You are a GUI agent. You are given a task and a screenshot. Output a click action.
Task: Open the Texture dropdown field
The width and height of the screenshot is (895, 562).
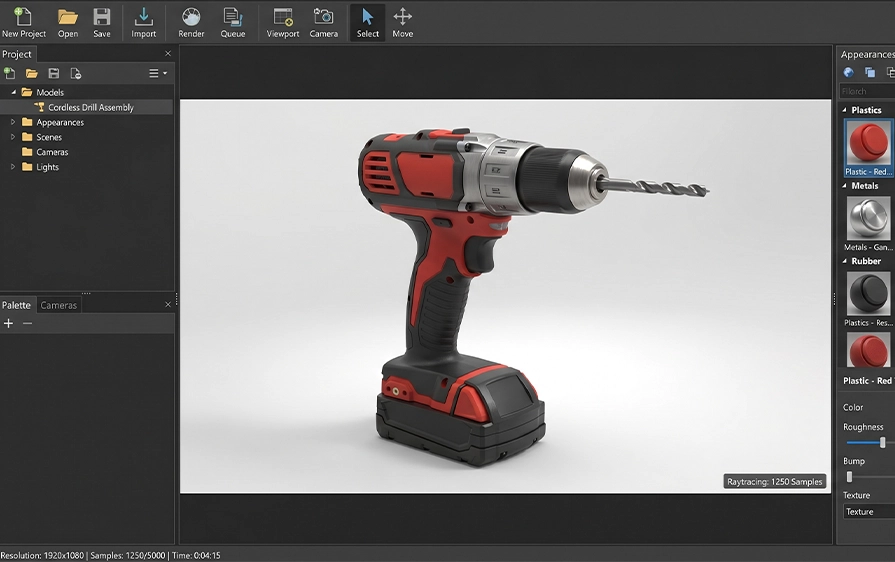click(x=869, y=512)
